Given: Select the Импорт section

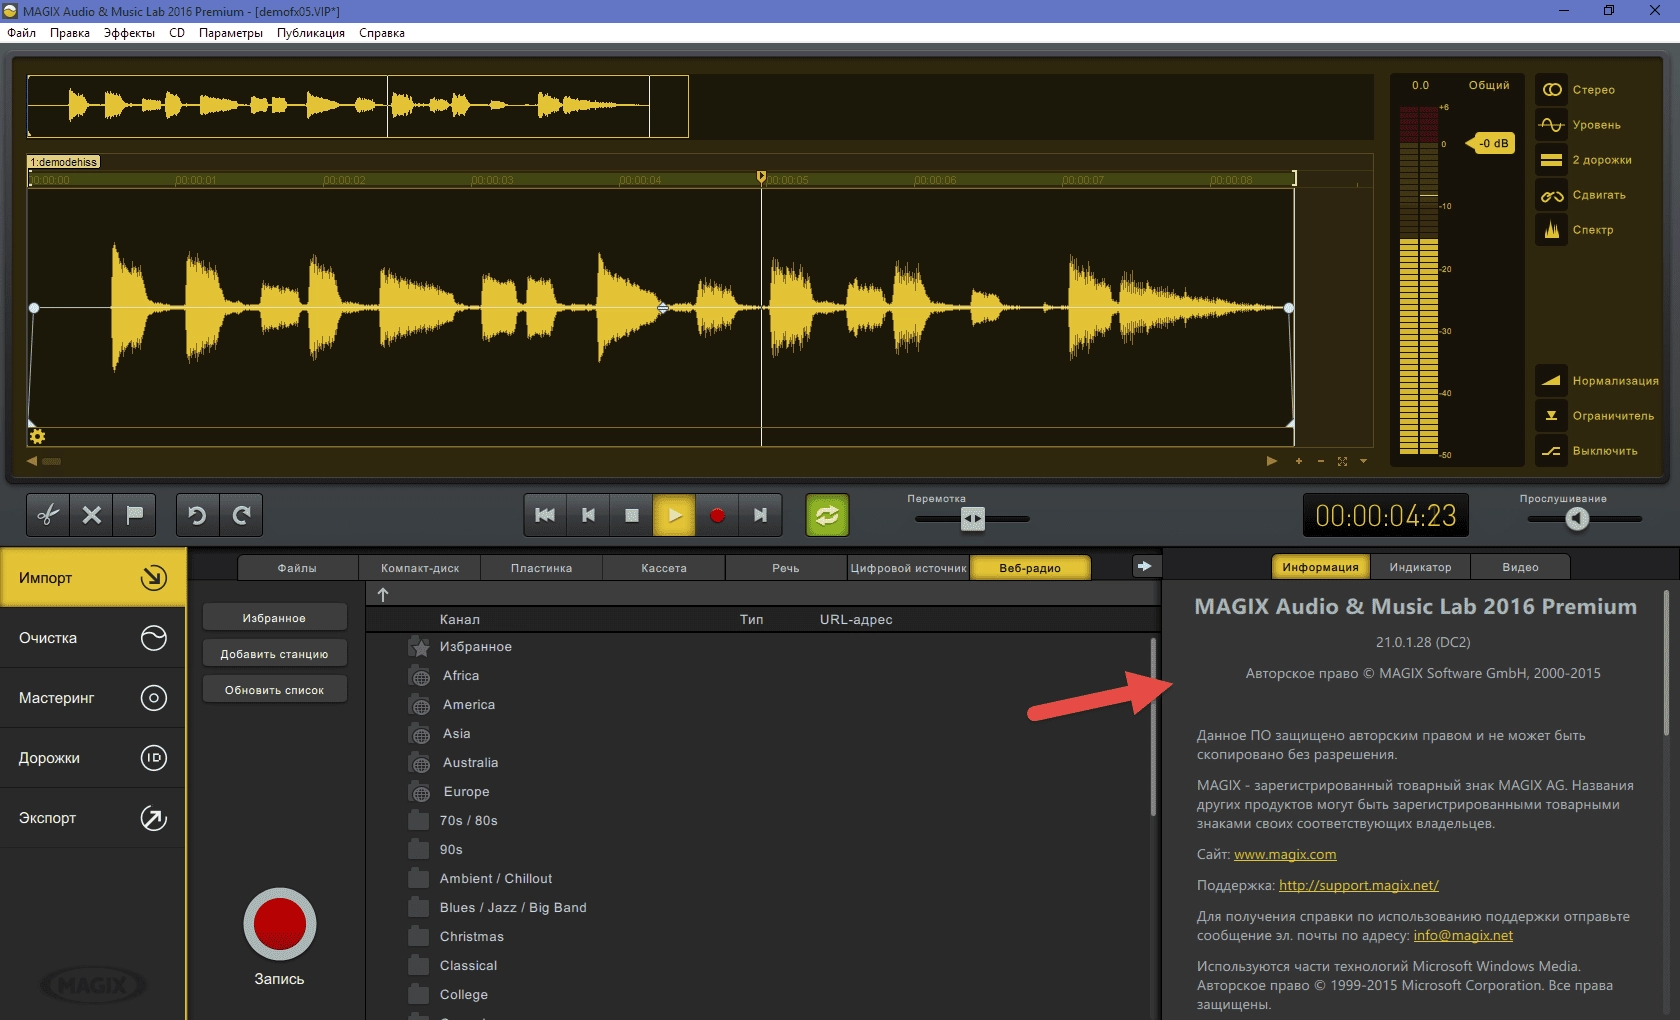Looking at the screenshot, I should coord(93,578).
